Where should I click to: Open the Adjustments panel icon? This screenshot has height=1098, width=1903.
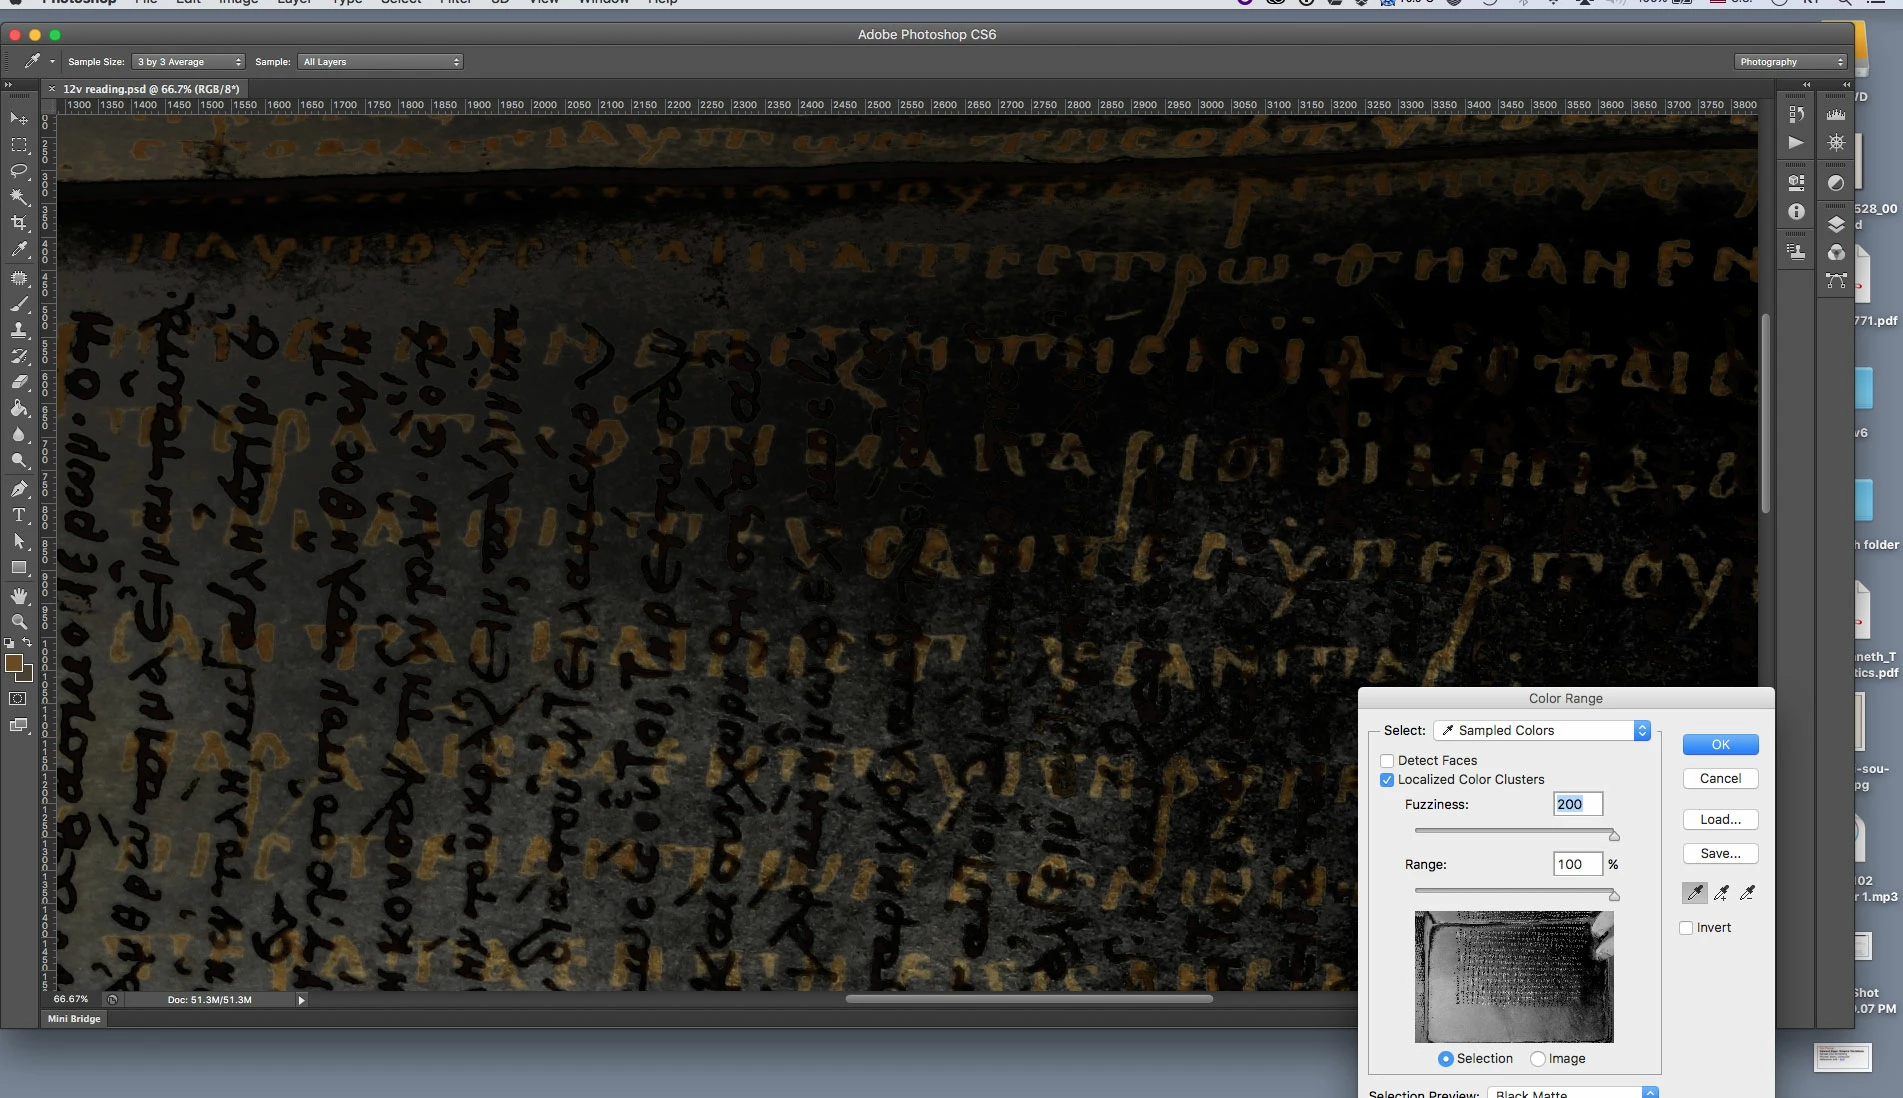point(1836,183)
